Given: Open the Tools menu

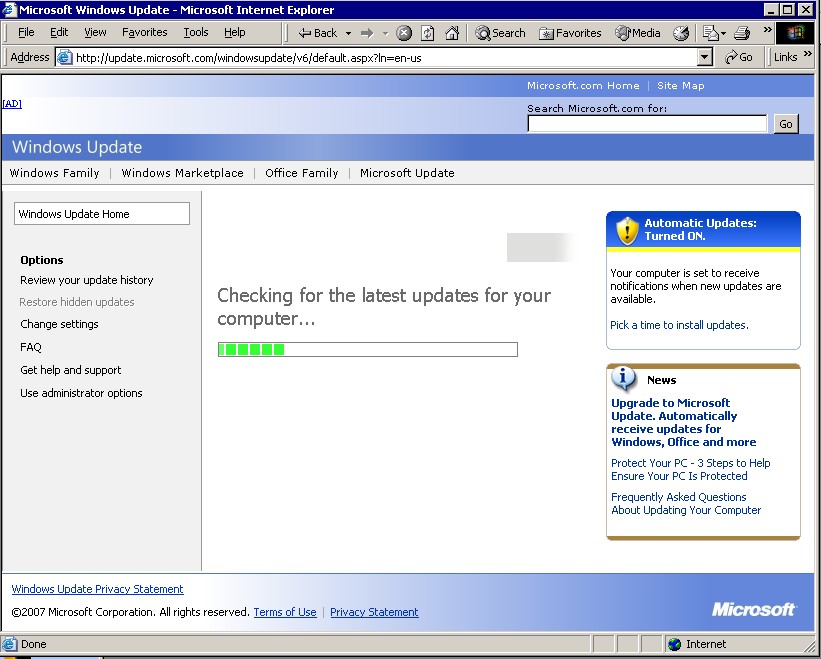Looking at the screenshot, I should tap(196, 32).
